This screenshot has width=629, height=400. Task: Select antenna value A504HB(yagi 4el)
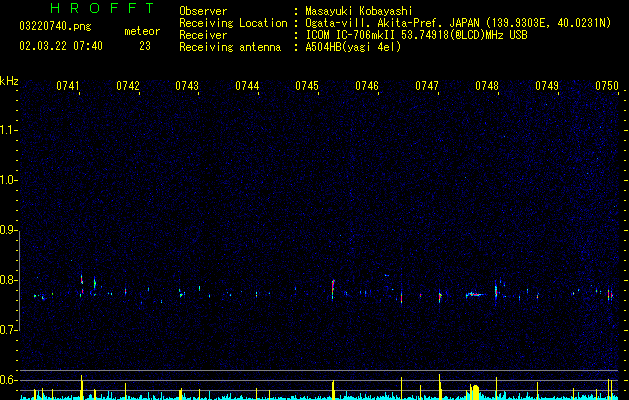point(353,47)
